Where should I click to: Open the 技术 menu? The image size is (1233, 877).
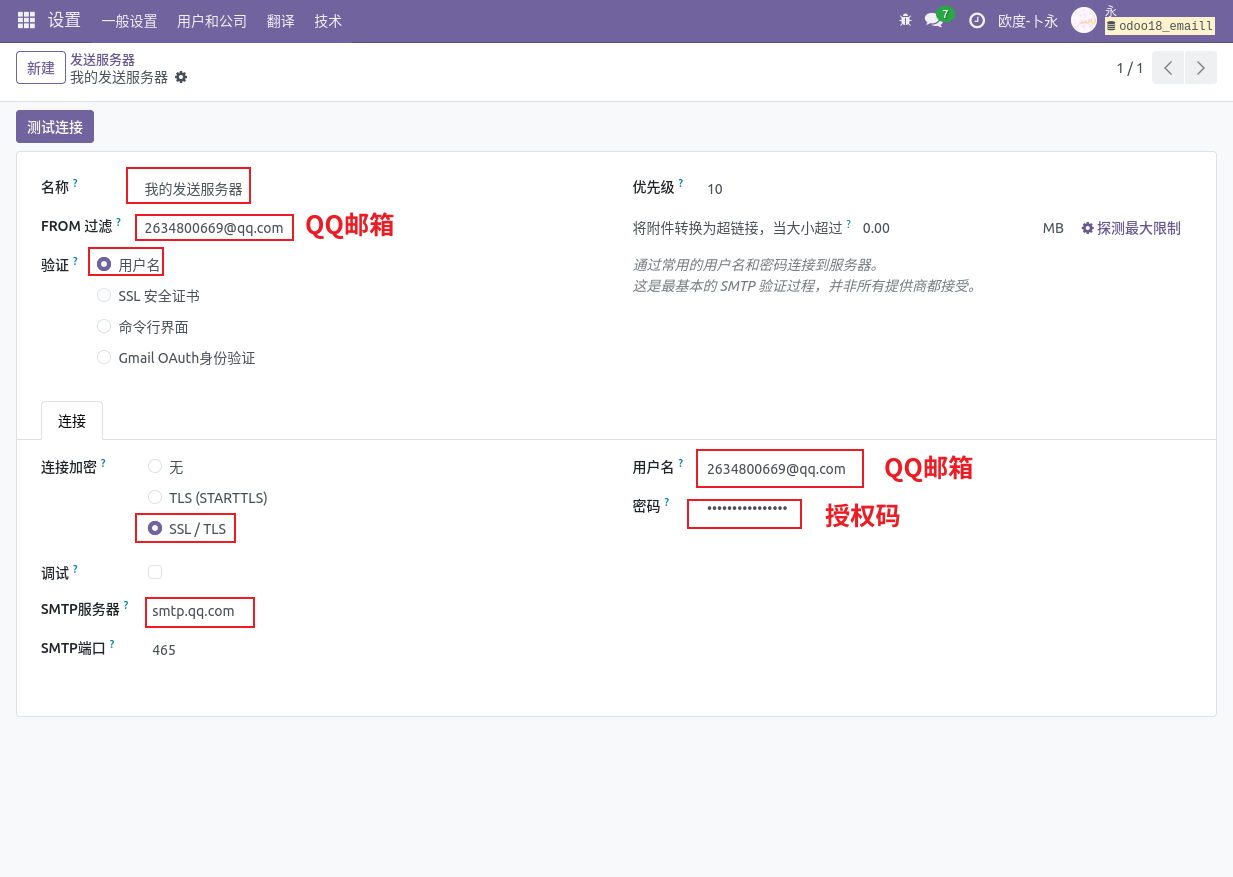[x=328, y=21]
